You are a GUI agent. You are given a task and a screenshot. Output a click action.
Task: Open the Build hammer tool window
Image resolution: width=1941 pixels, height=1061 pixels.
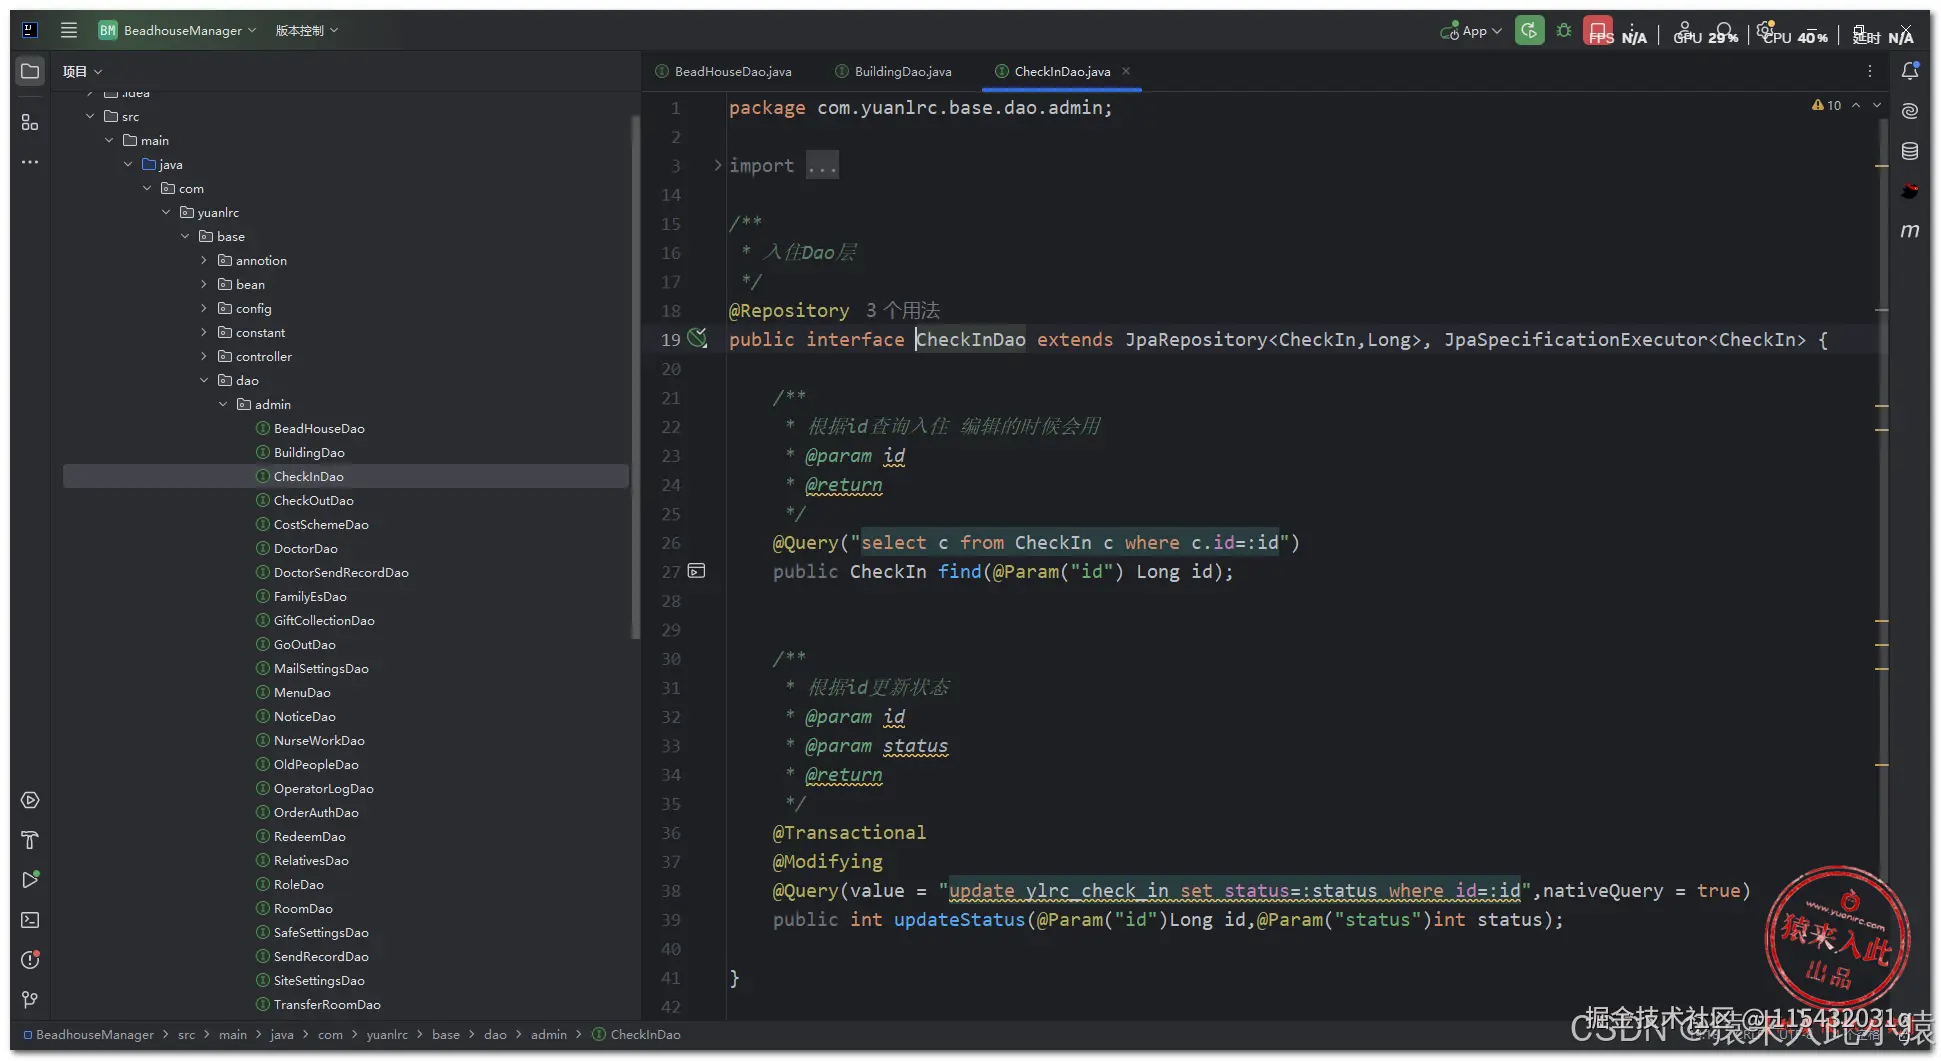tap(30, 840)
